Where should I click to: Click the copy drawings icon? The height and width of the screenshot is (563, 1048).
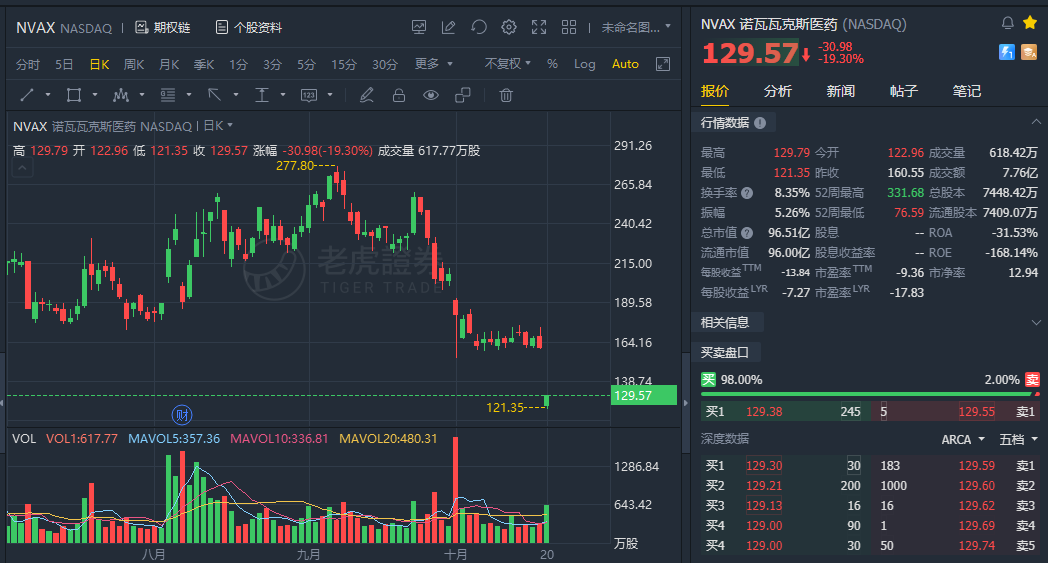point(463,95)
